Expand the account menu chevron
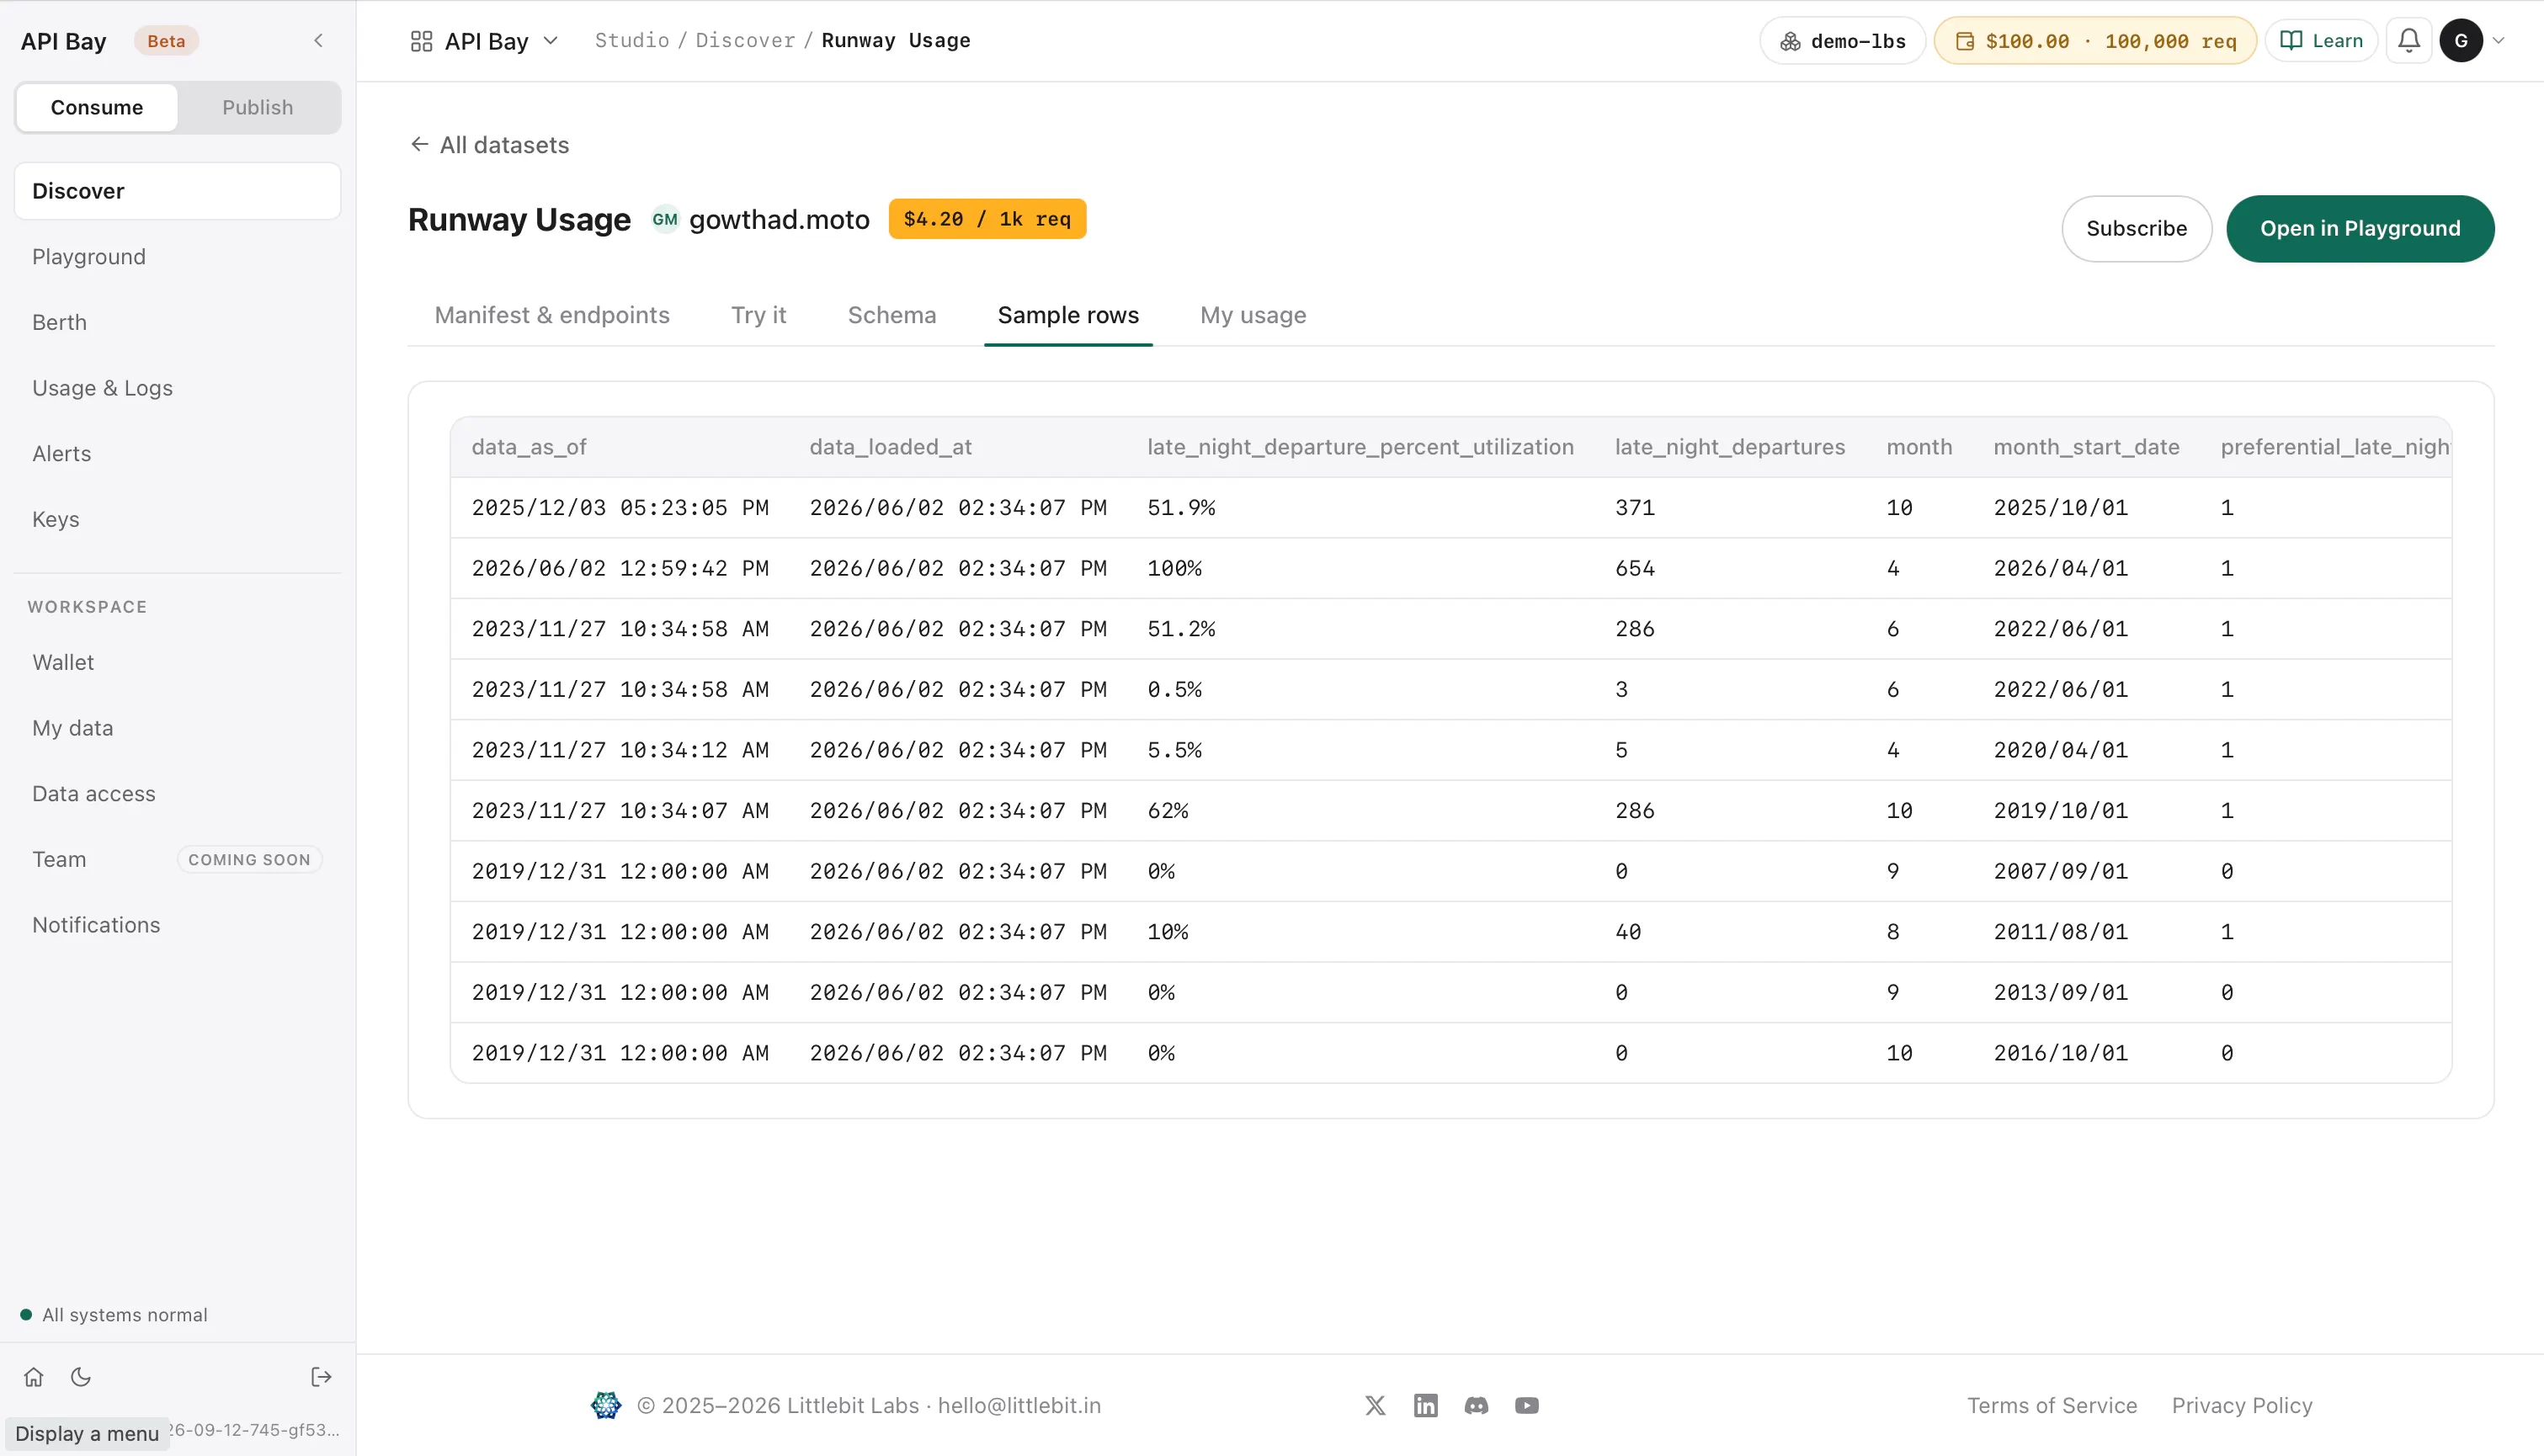 2498,41
